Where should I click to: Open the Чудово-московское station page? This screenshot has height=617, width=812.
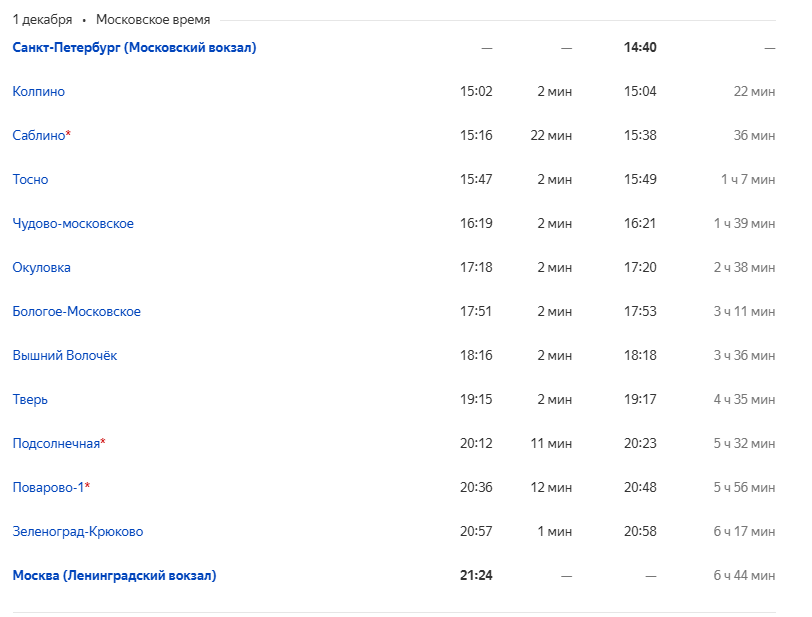point(73,223)
